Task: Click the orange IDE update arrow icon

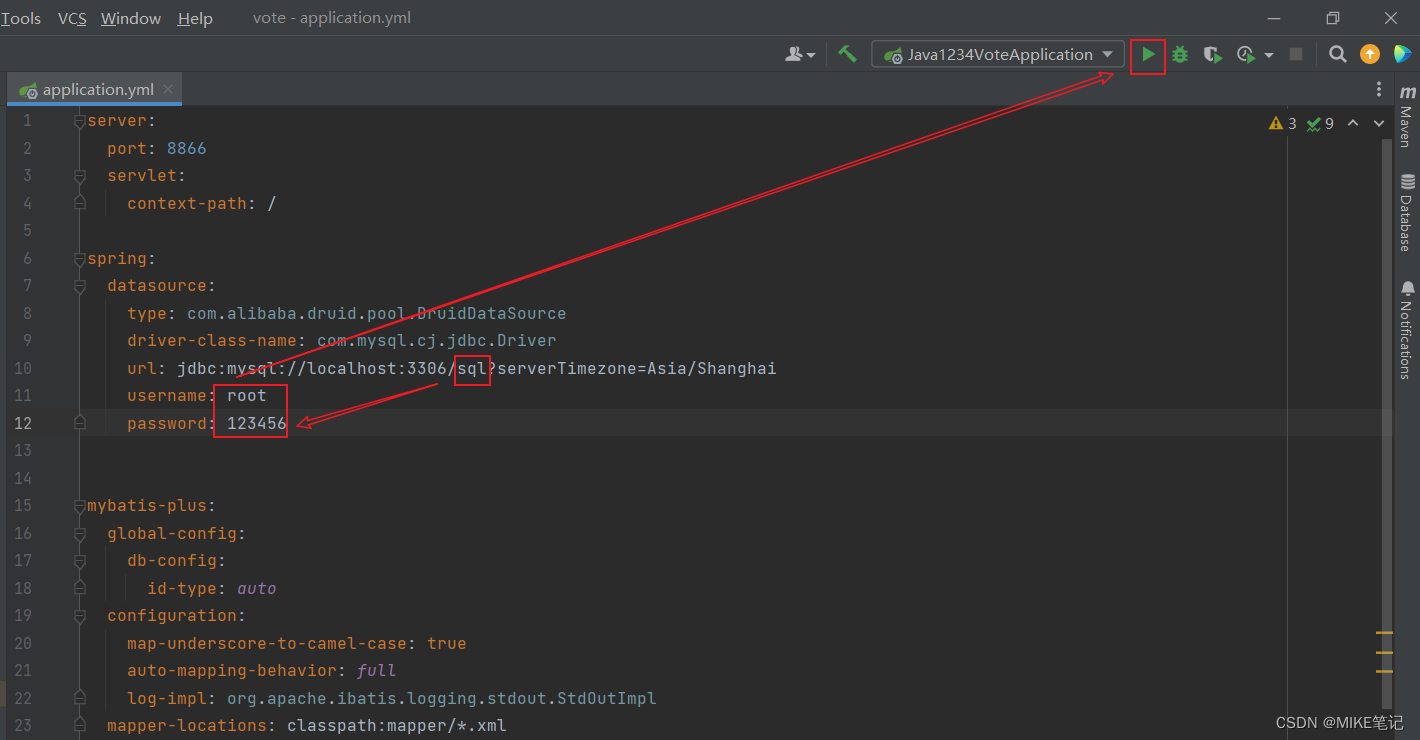Action: [x=1370, y=54]
